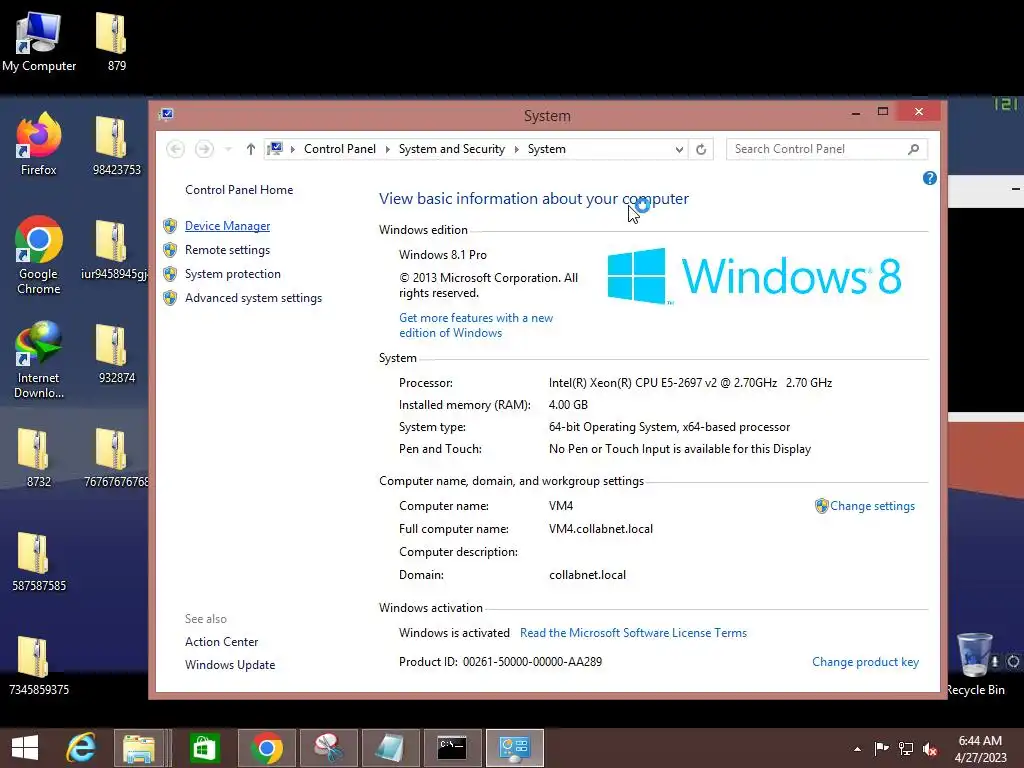Image resolution: width=1024 pixels, height=768 pixels.
Task: Select My Computer desktop icon
Action: (39, 41)
